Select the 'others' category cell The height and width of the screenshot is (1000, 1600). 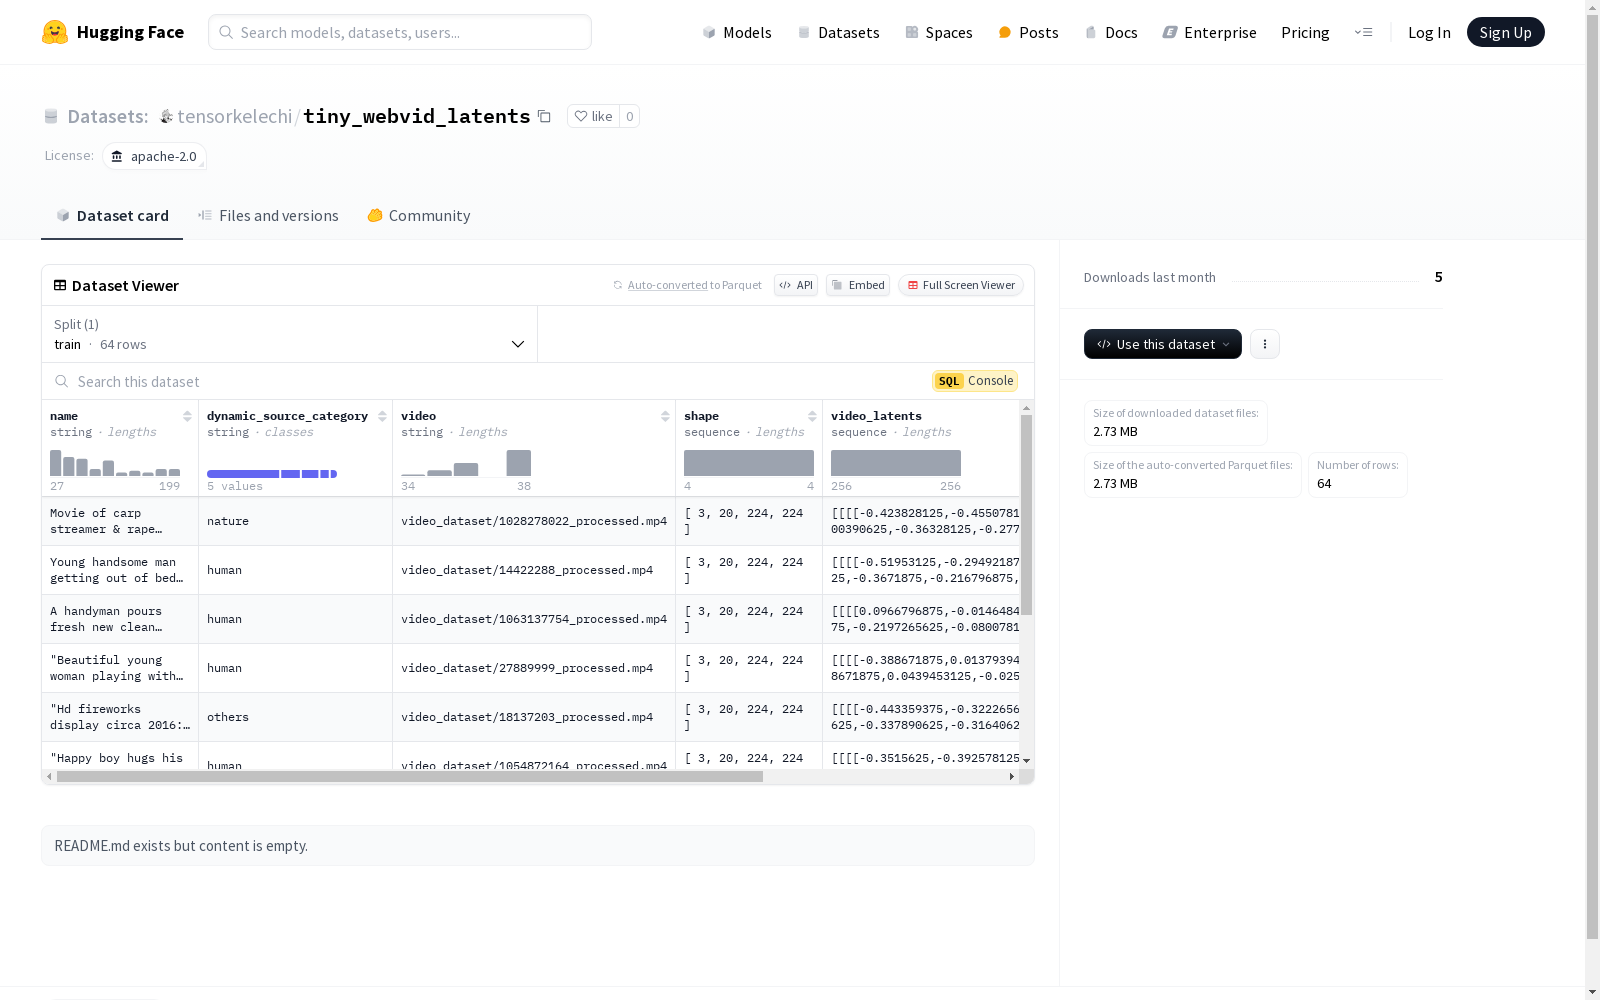click(x=295, y=717)
